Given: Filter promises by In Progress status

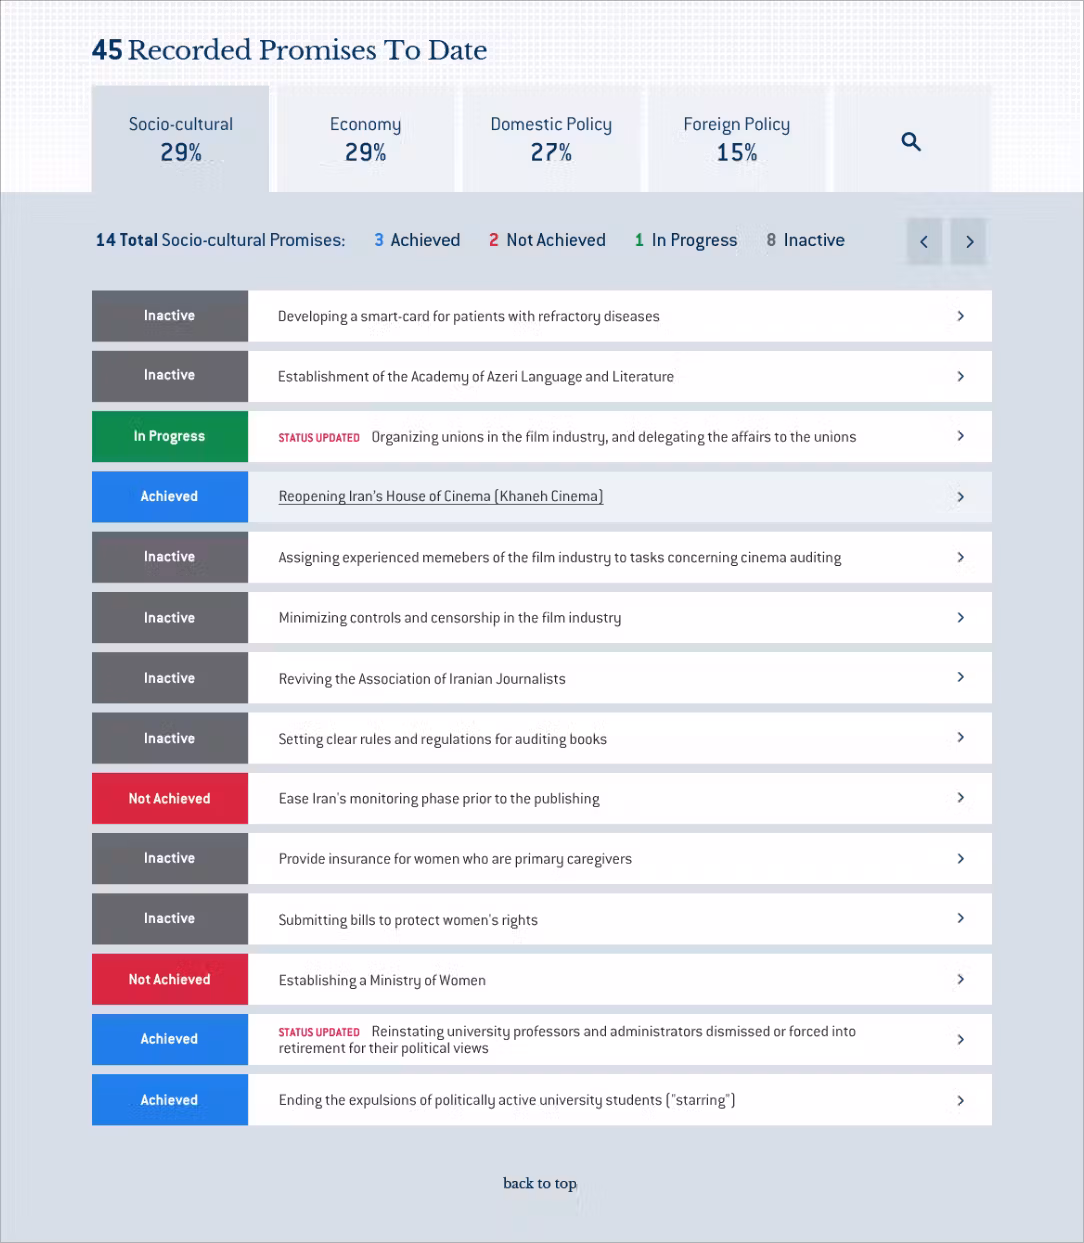Looking at the screenshot, I should (686, 240).
